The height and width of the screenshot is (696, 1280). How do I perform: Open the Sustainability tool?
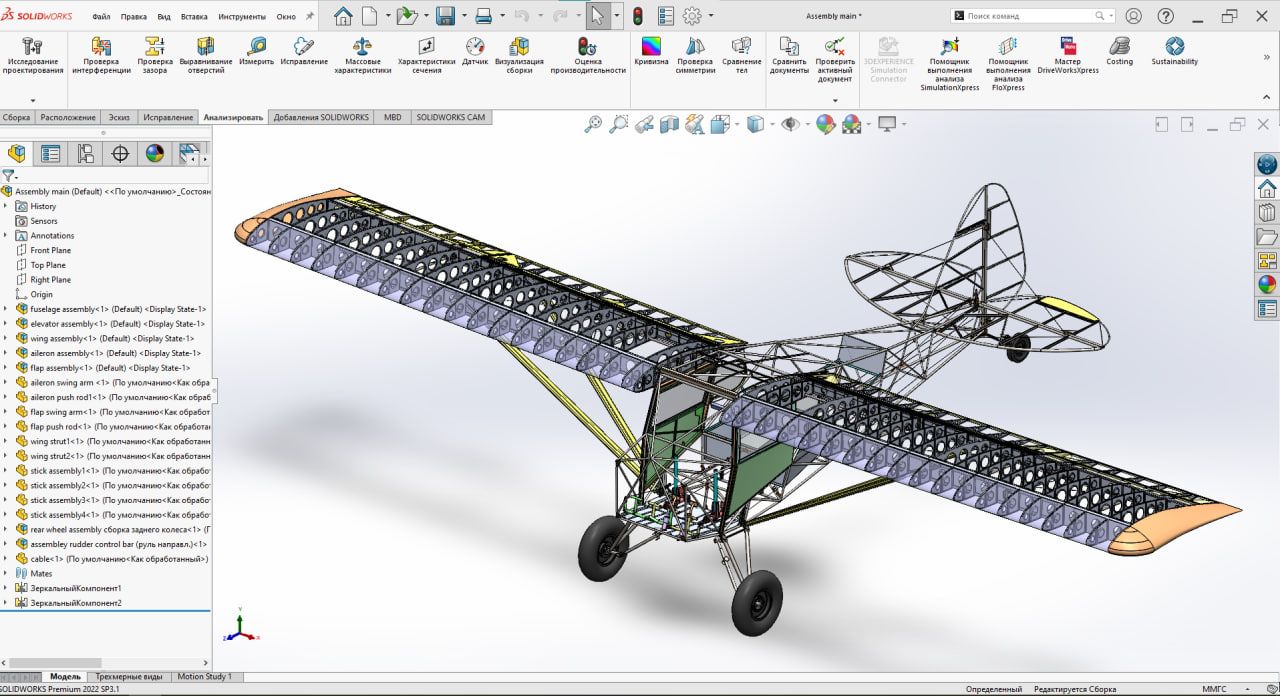(1174, 52)
